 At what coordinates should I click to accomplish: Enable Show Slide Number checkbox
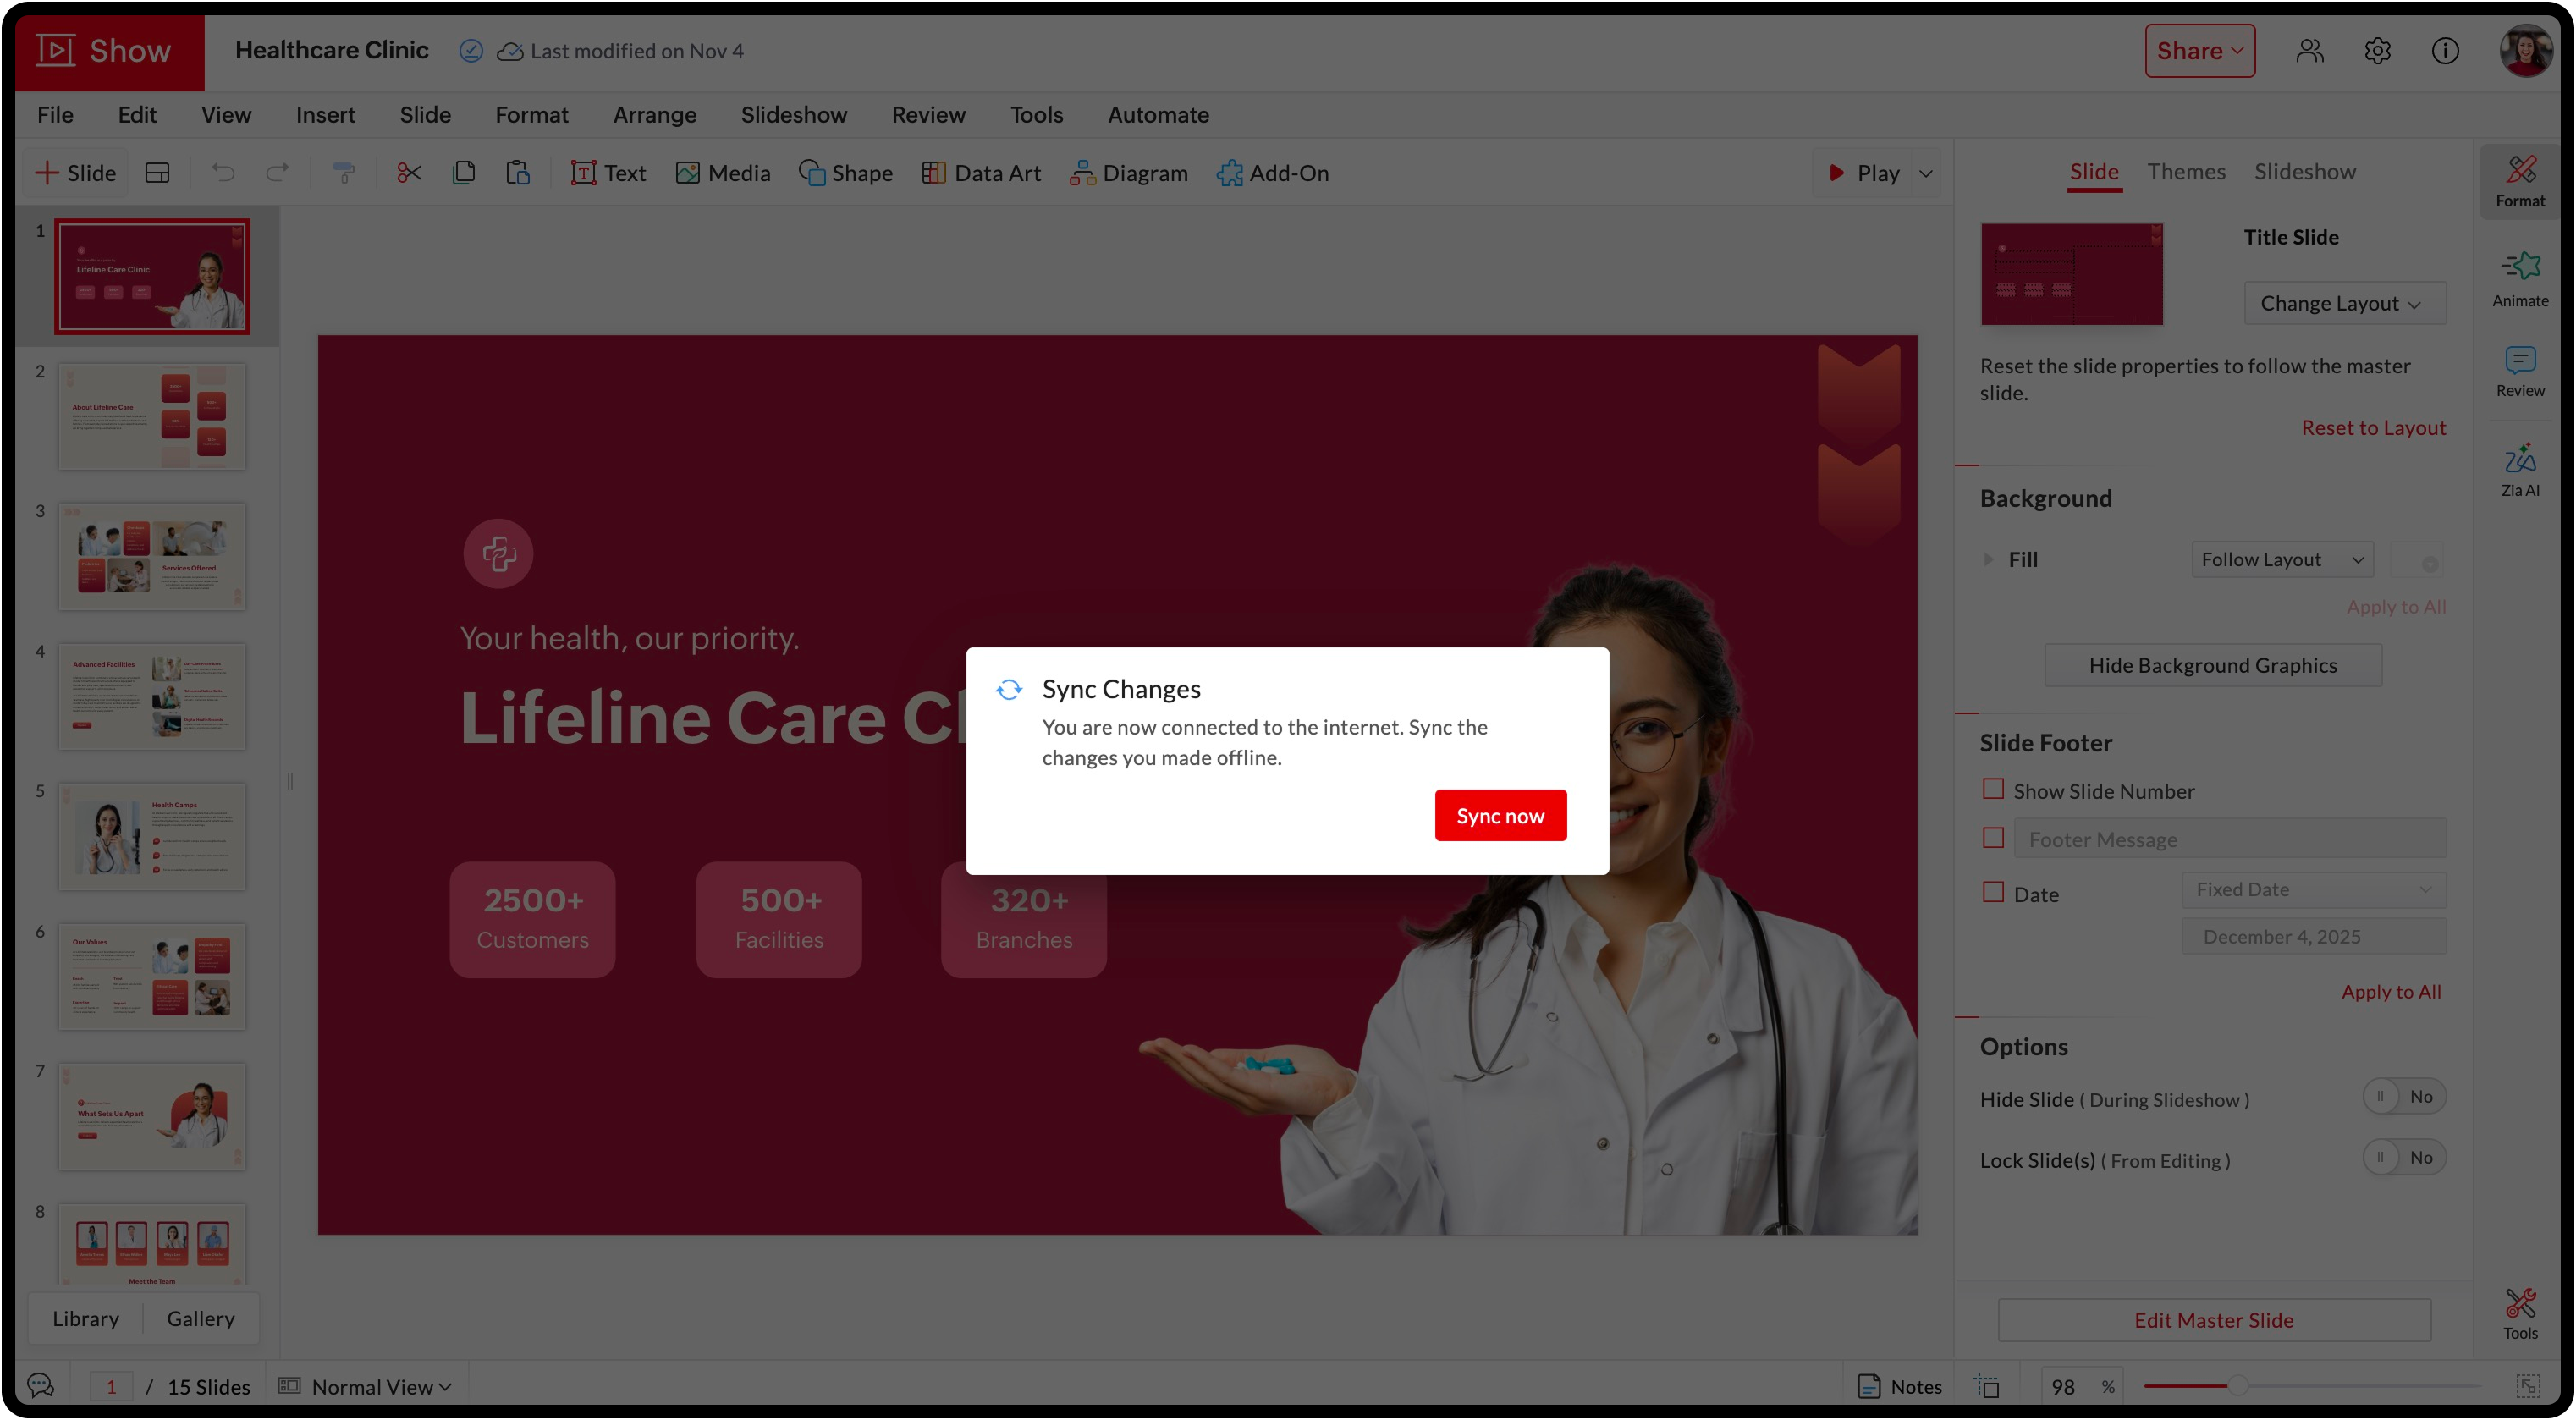click(1993, 789)
